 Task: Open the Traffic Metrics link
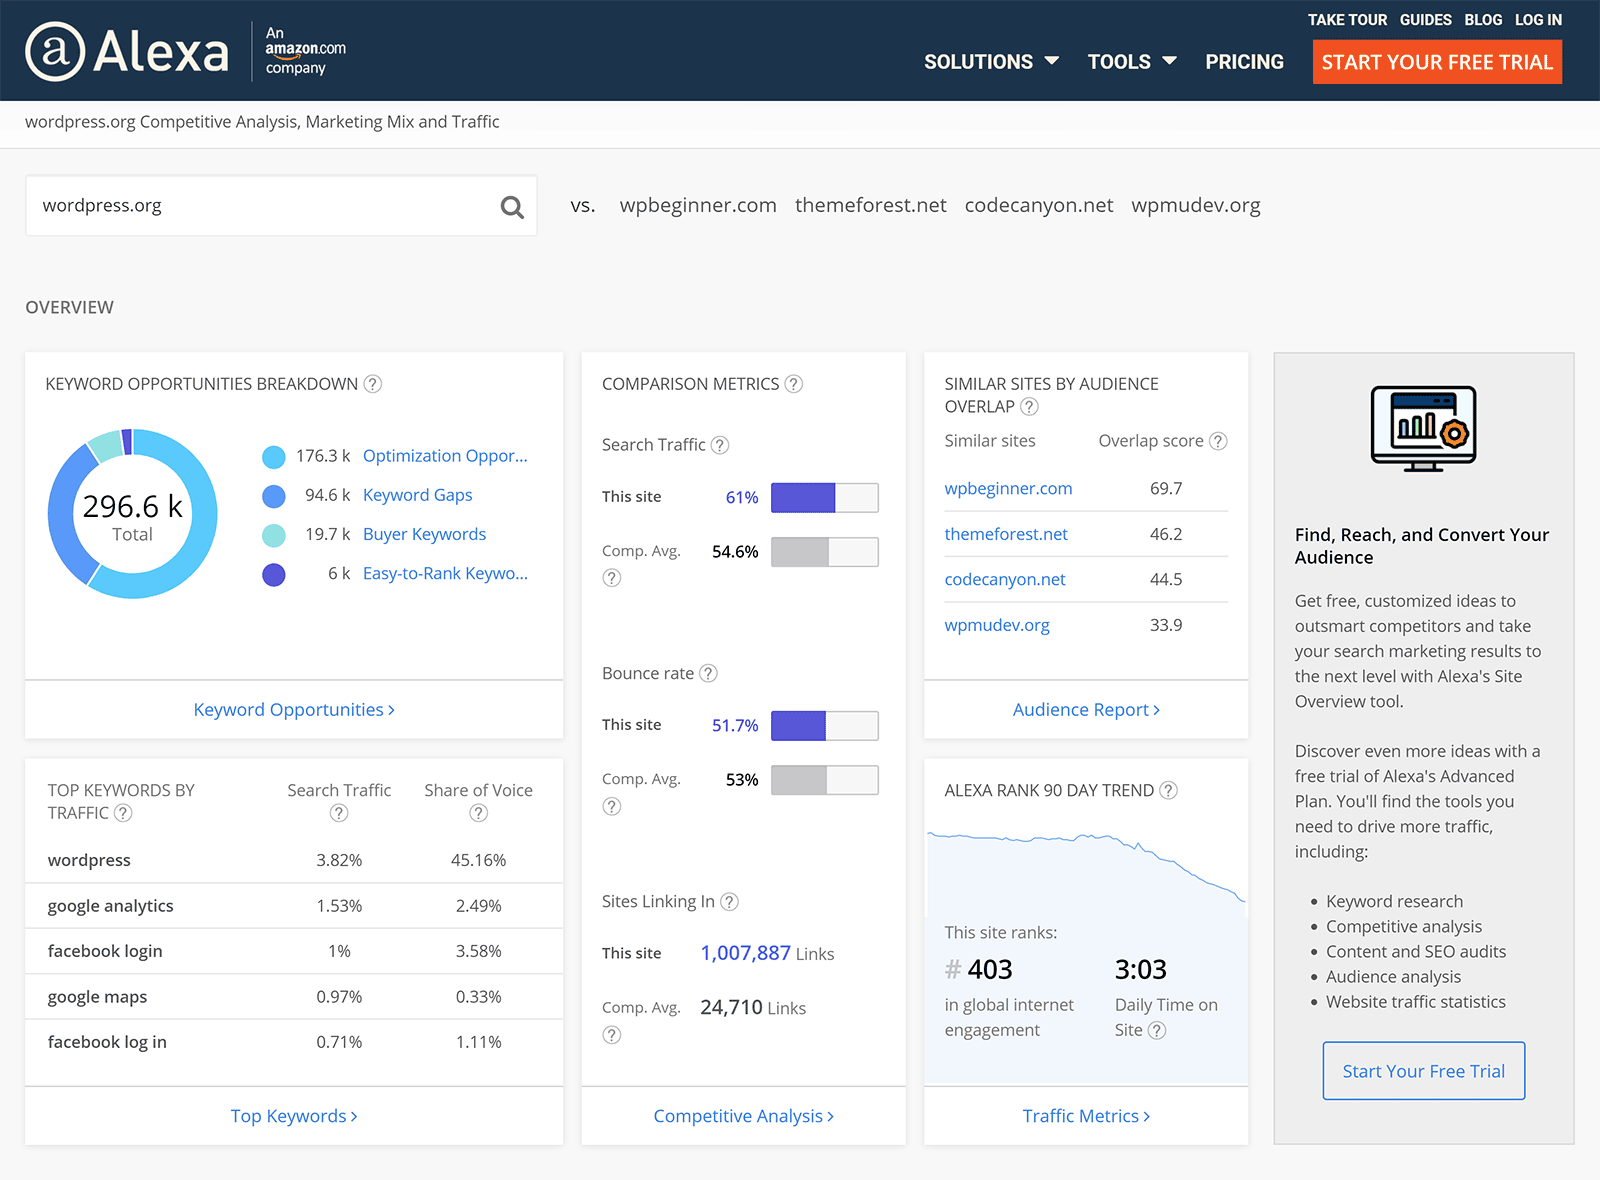click(x=1086, y=1116)
